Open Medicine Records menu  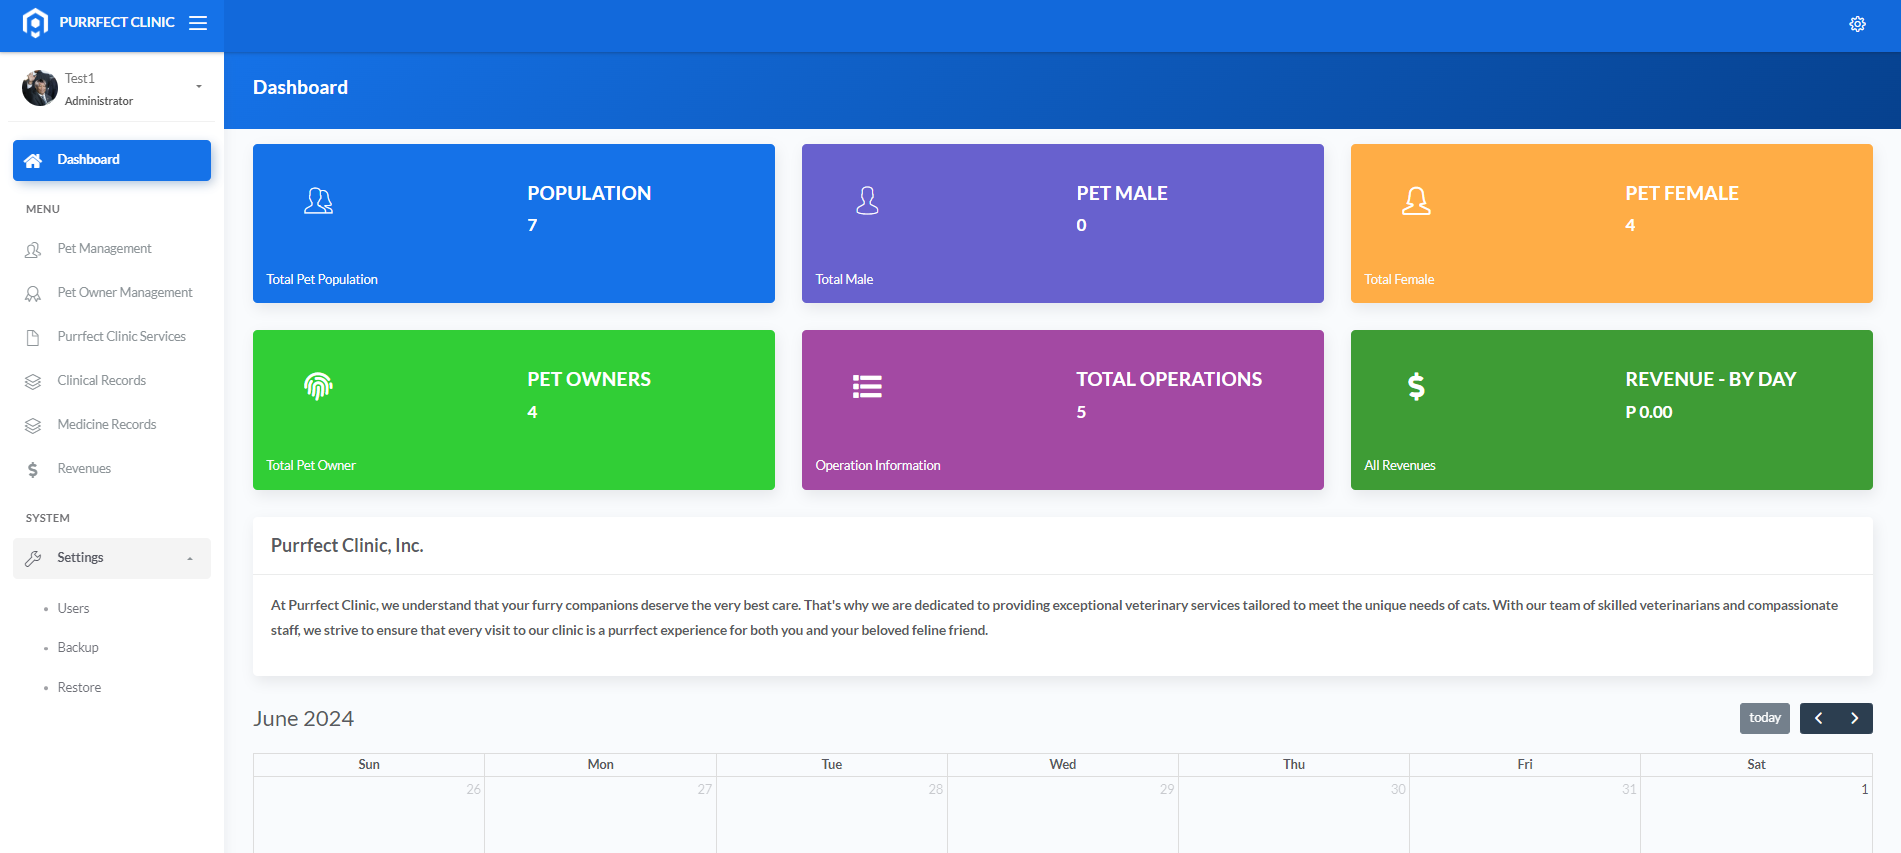point(107,424)
